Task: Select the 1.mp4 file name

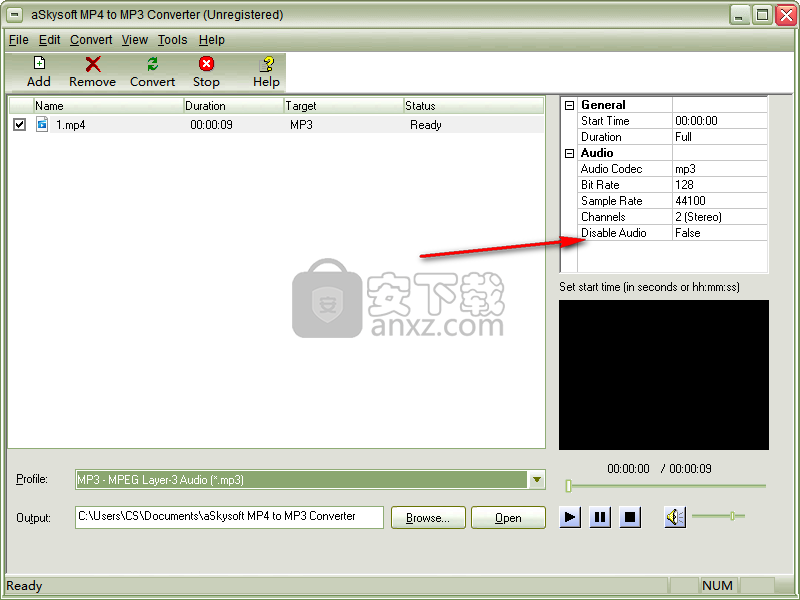Action: (x=70, y=125)
